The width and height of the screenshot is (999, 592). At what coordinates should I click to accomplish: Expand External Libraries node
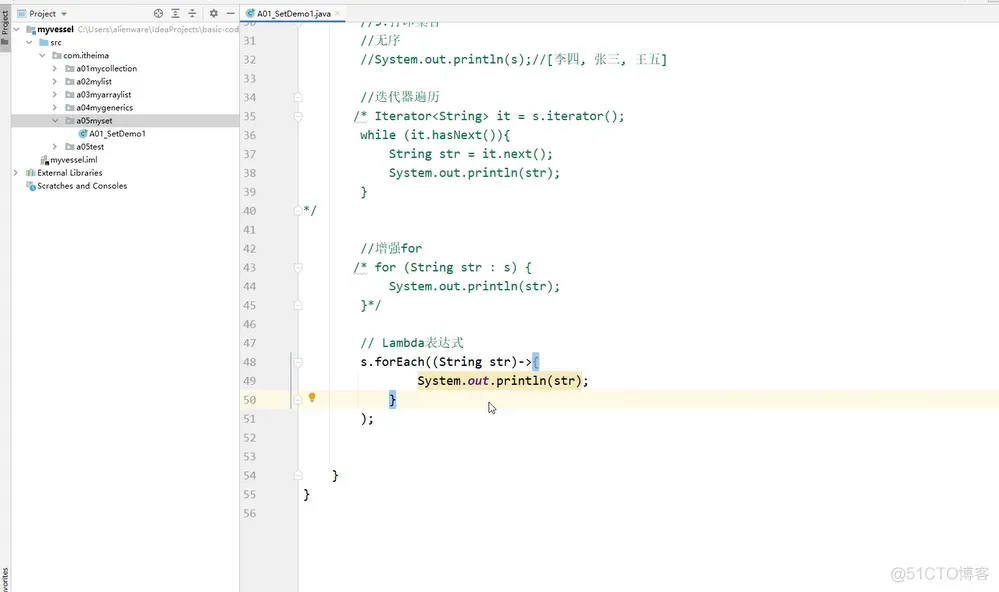pyautogui.click(x=16, y=173)
